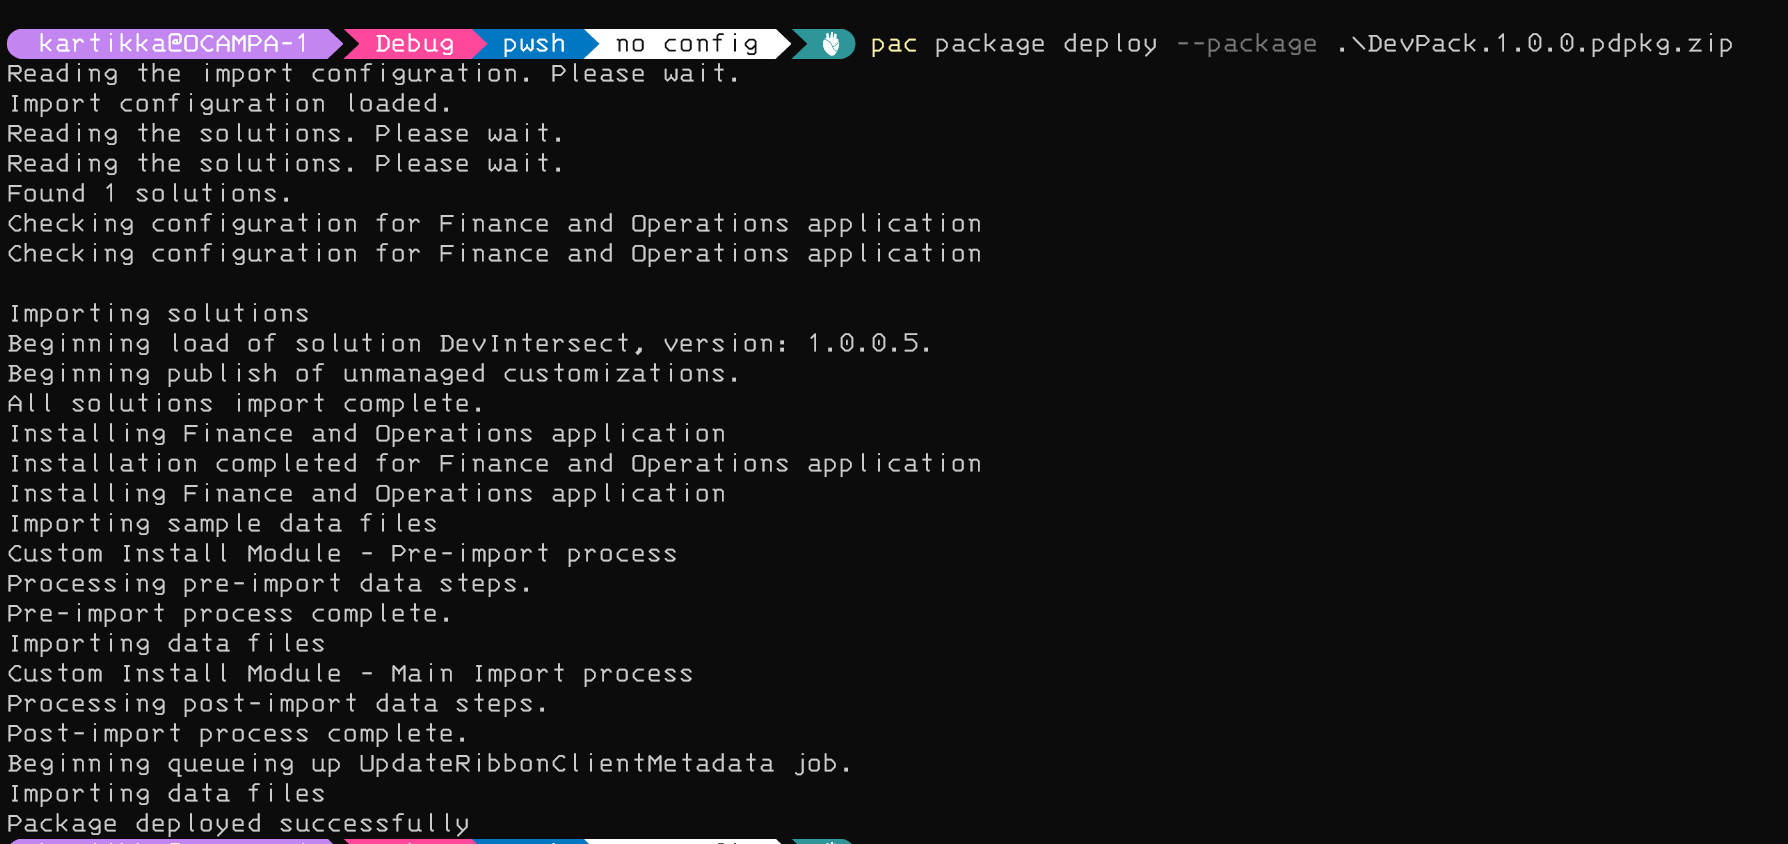Click 'All solutions import complete.' line
Image resolution: width=1788 pixels, height=844 pixels.
[245, 403]
